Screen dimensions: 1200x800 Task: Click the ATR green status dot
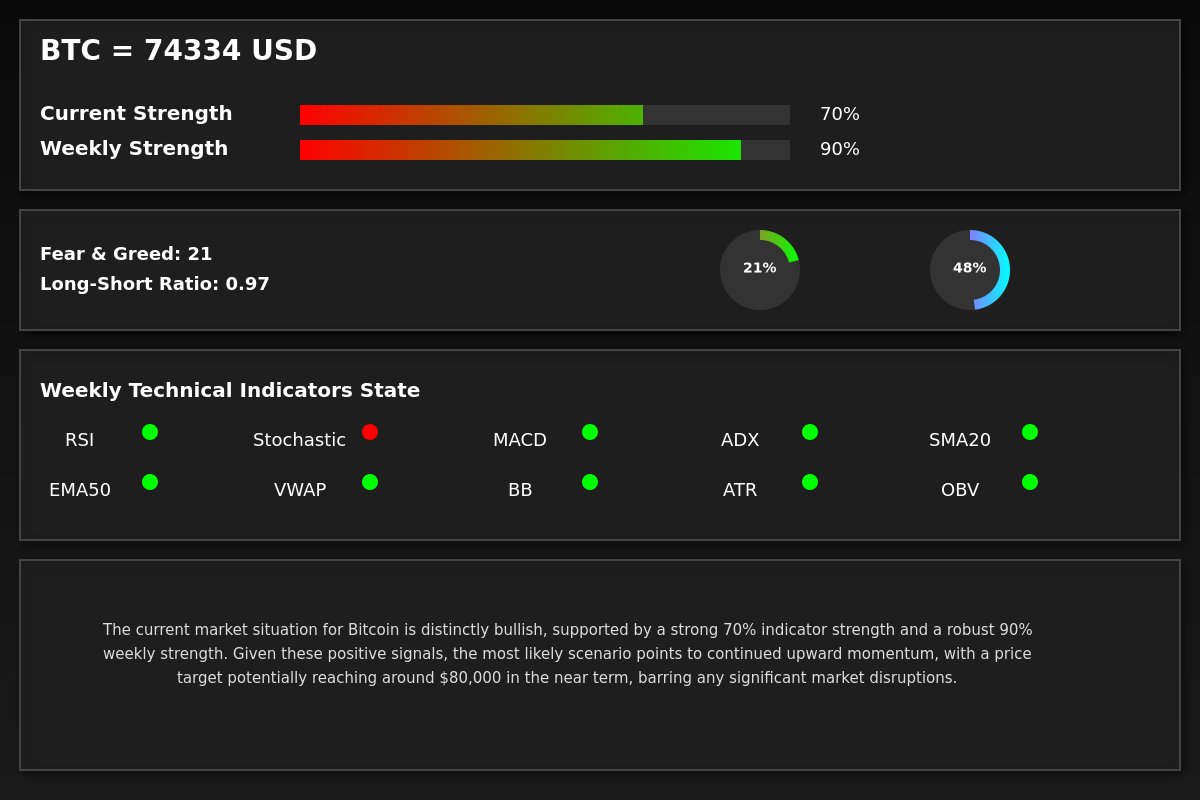(x=810, y=482)
